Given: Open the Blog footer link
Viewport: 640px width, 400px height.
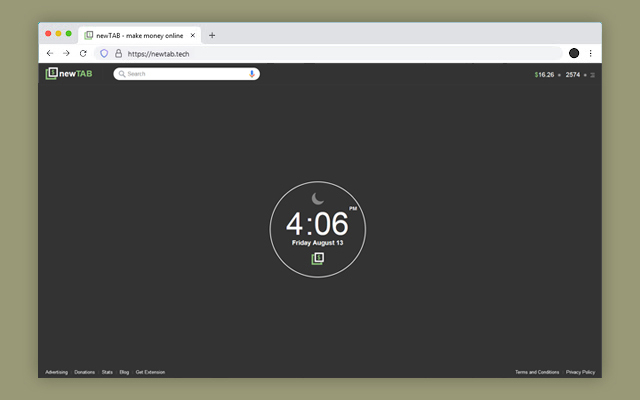Looking at the screenshot, I should (x=124, y=372).
